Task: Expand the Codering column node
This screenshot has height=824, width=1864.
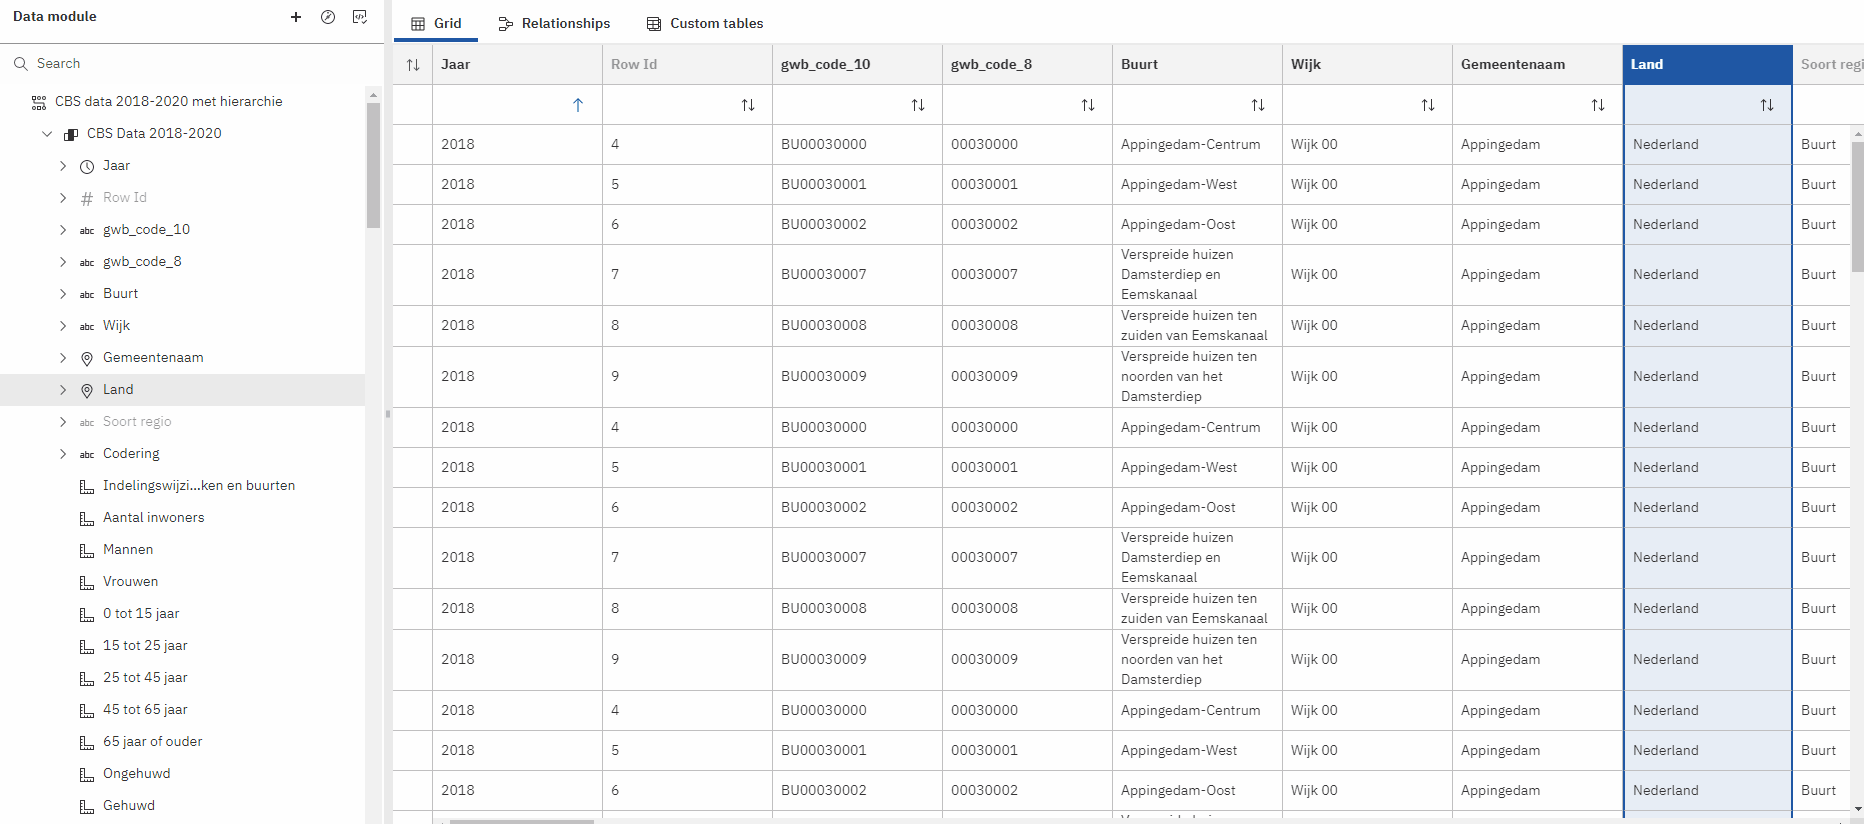Action: coord(63,454)
